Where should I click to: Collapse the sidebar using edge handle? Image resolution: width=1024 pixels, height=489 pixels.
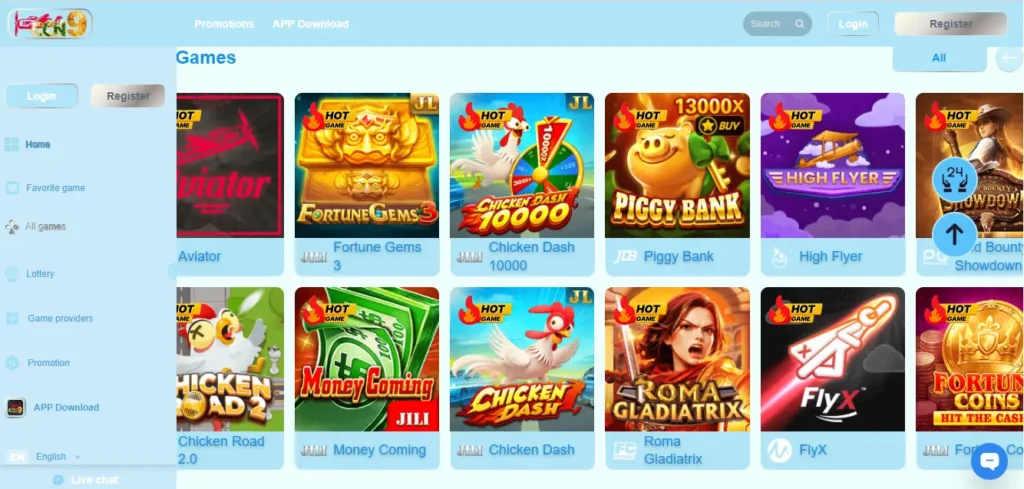click(172, 272)
